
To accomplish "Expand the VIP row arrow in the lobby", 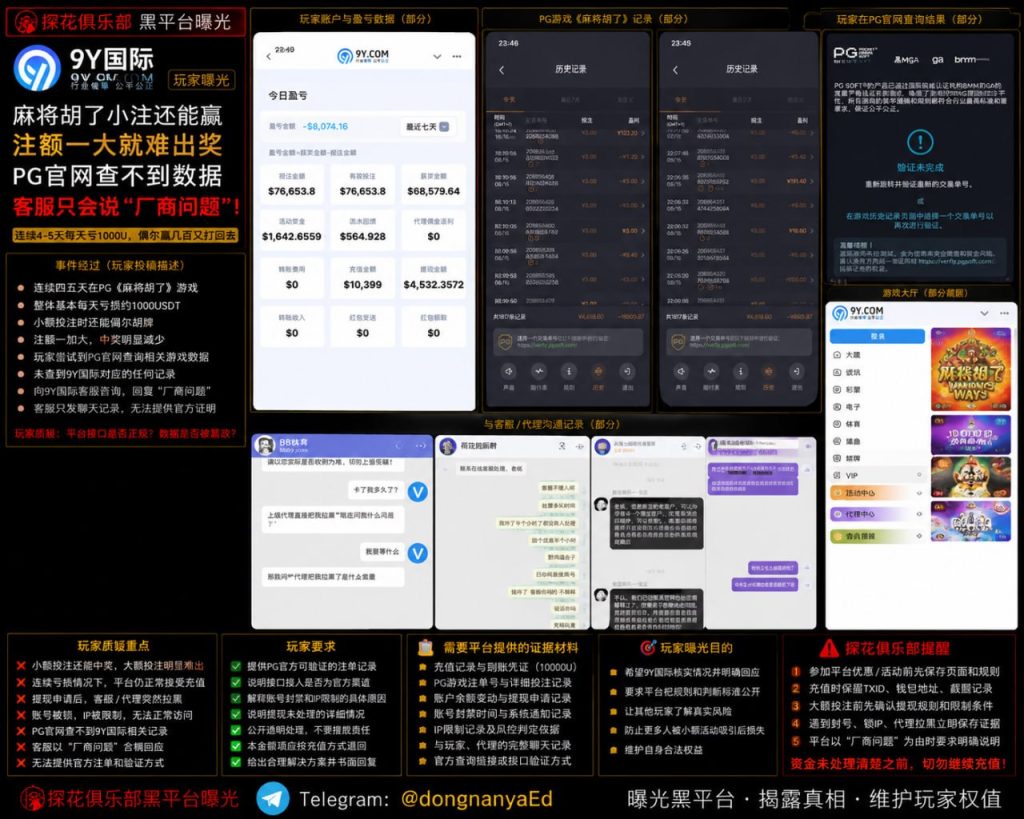I will tap(918, 475).
